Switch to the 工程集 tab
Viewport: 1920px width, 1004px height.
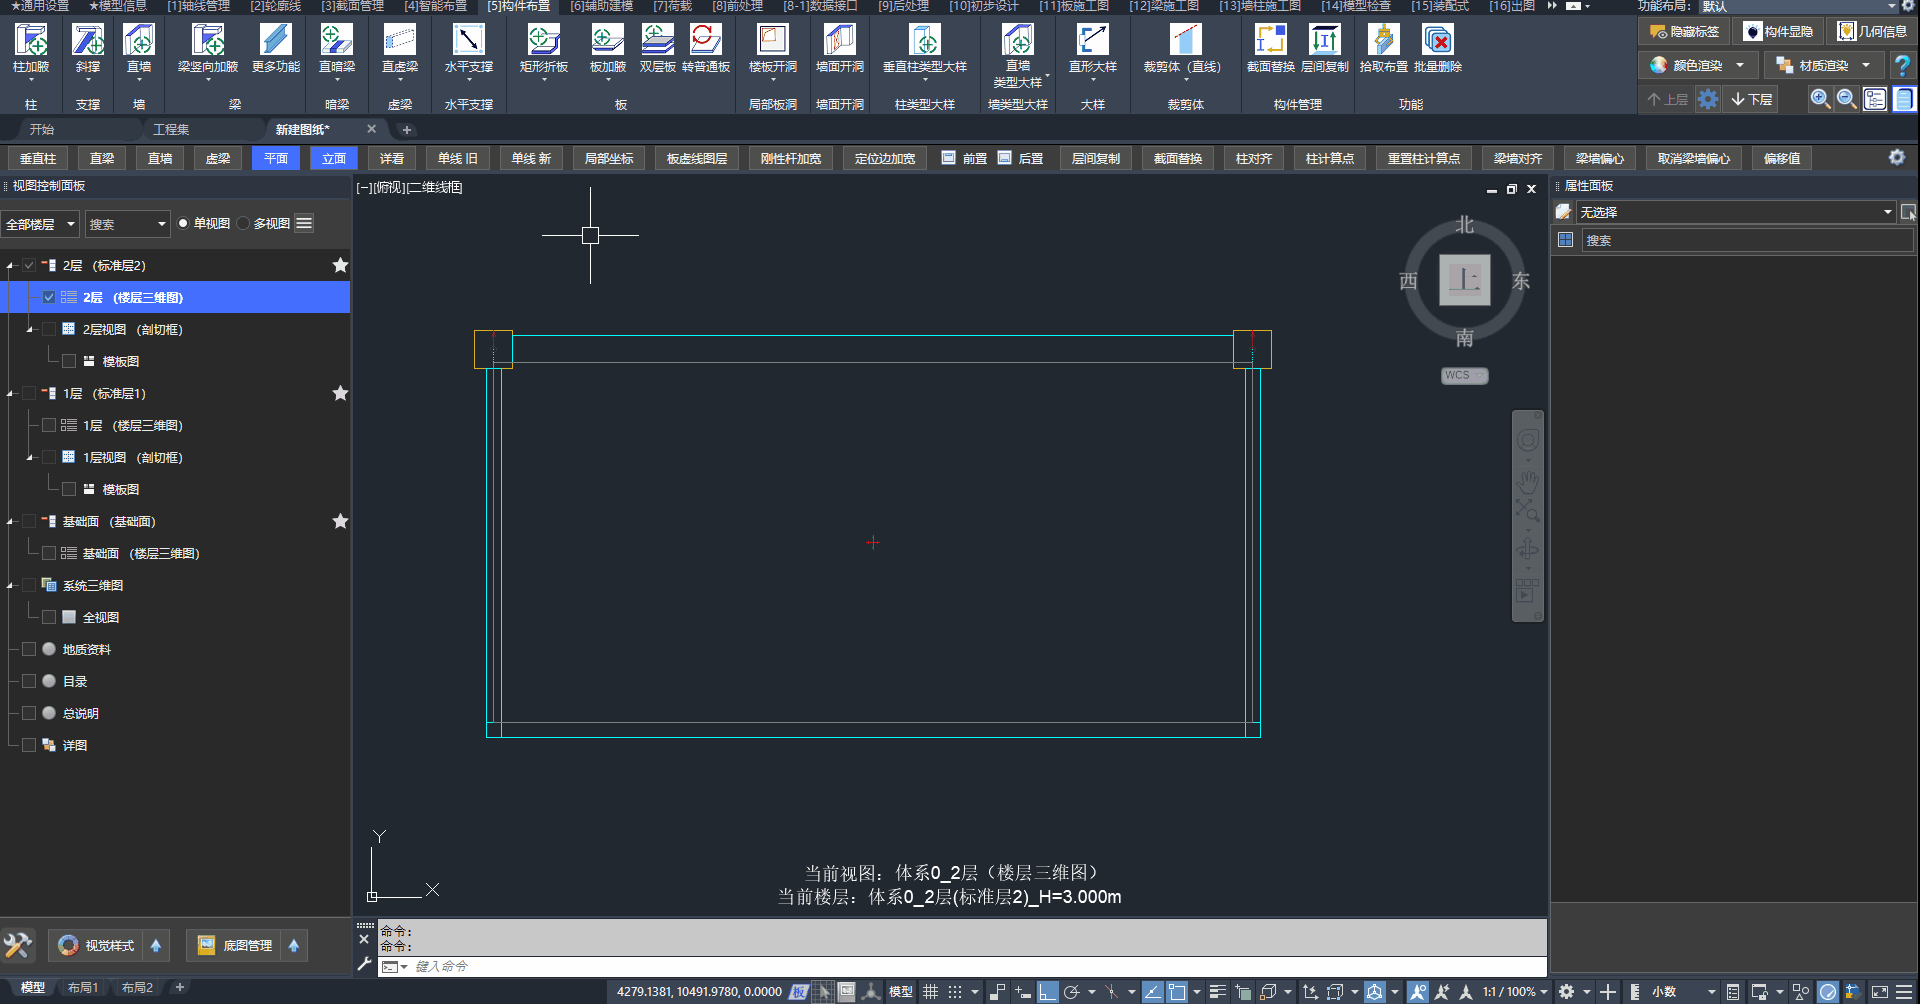(171, 129)
